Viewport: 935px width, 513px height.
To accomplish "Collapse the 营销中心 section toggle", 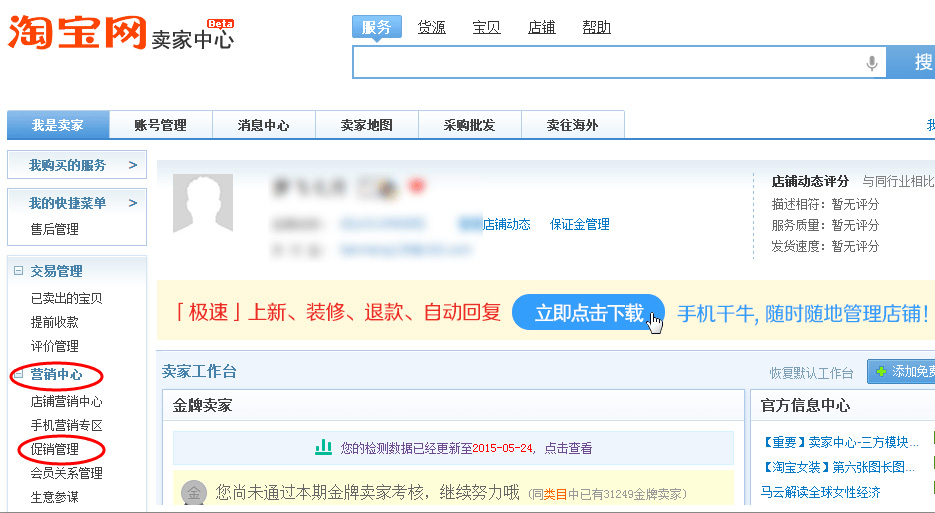I will (18, 375).
